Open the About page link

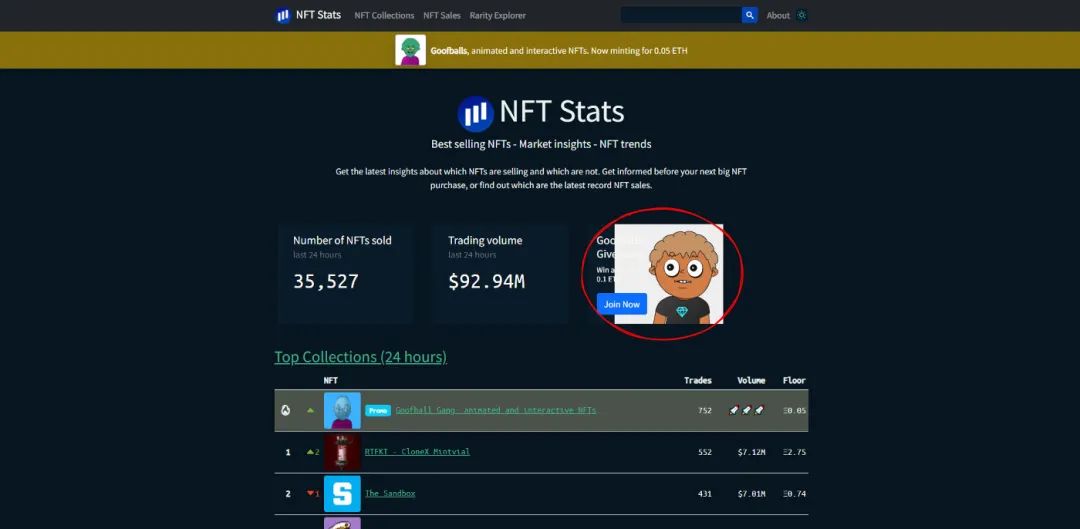[x=778, y=15]
